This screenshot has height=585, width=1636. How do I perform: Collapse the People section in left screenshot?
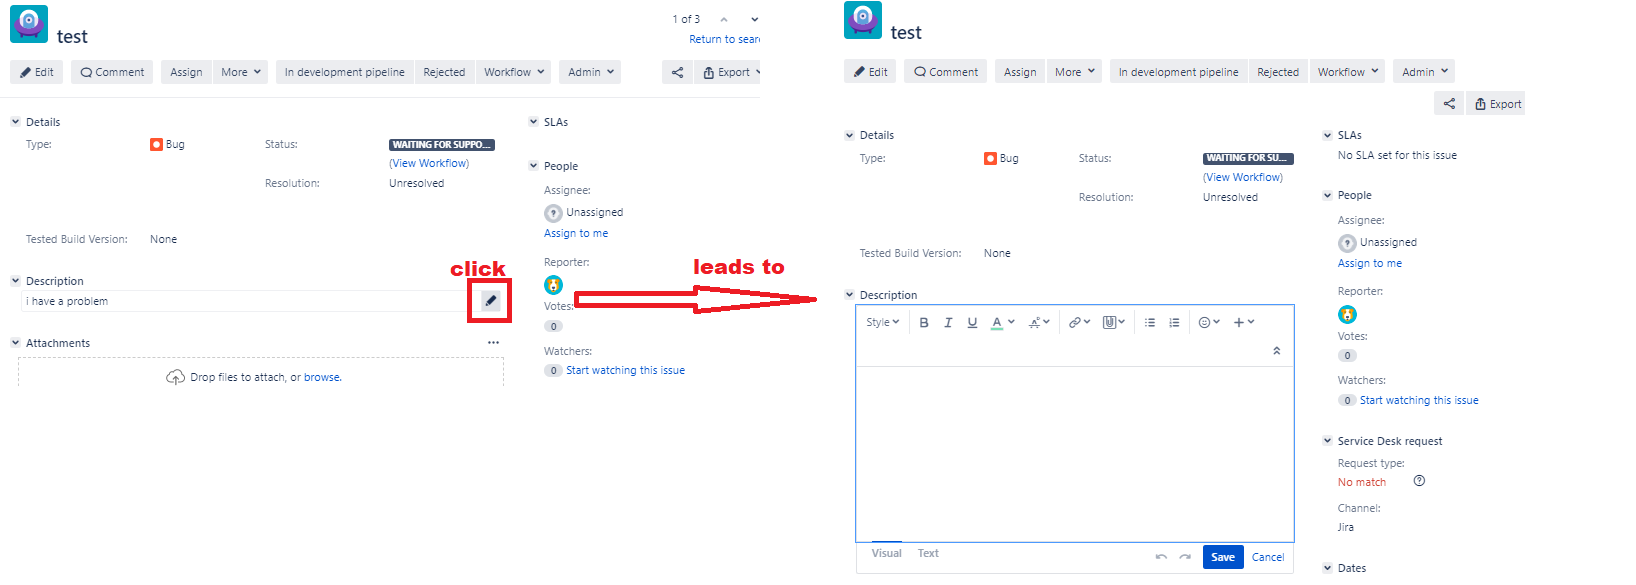(533, 166)
